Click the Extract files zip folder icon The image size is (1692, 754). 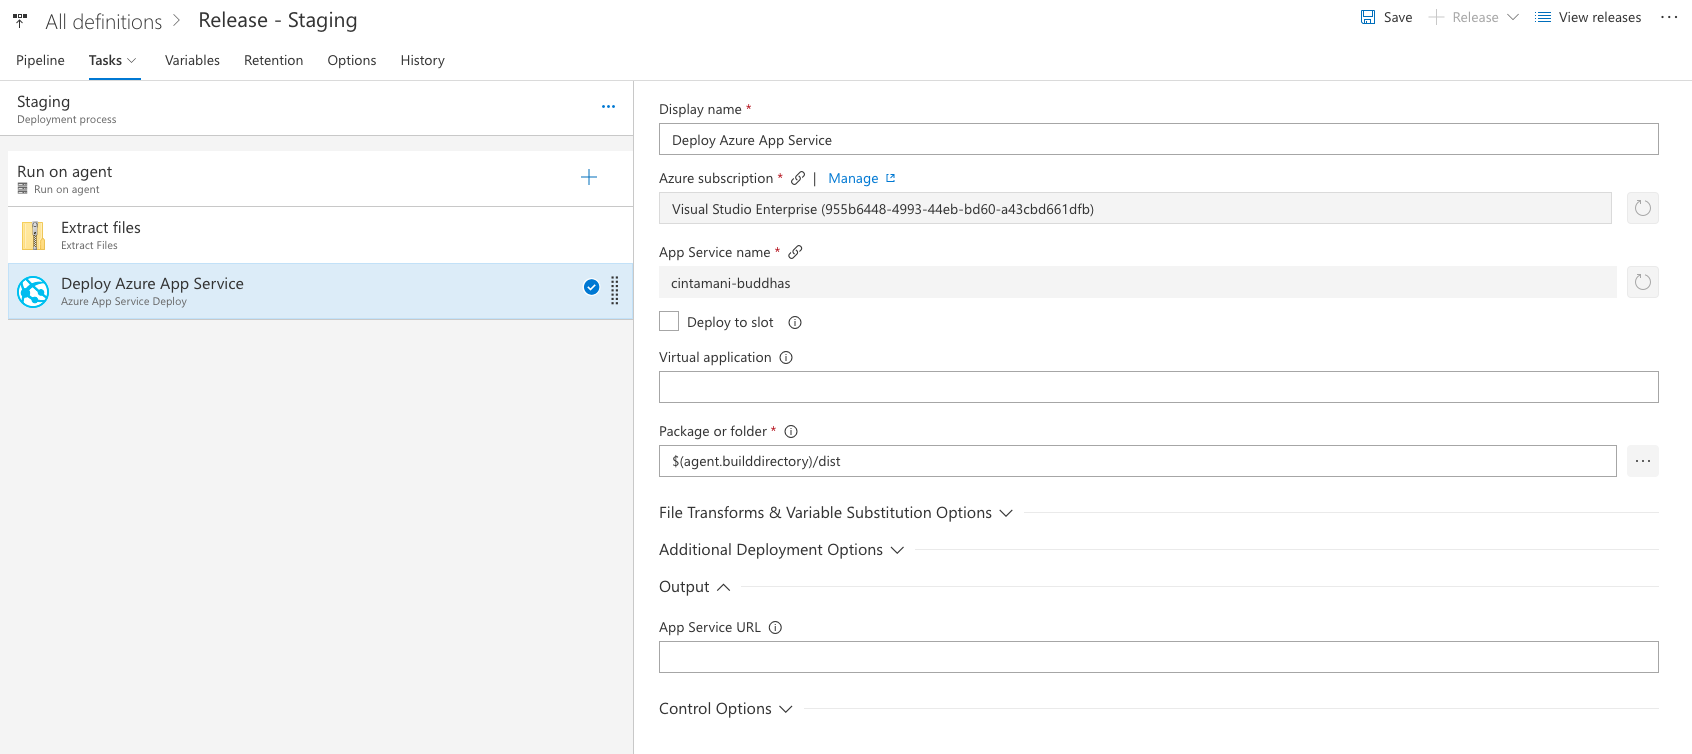(x=34, y=235)
